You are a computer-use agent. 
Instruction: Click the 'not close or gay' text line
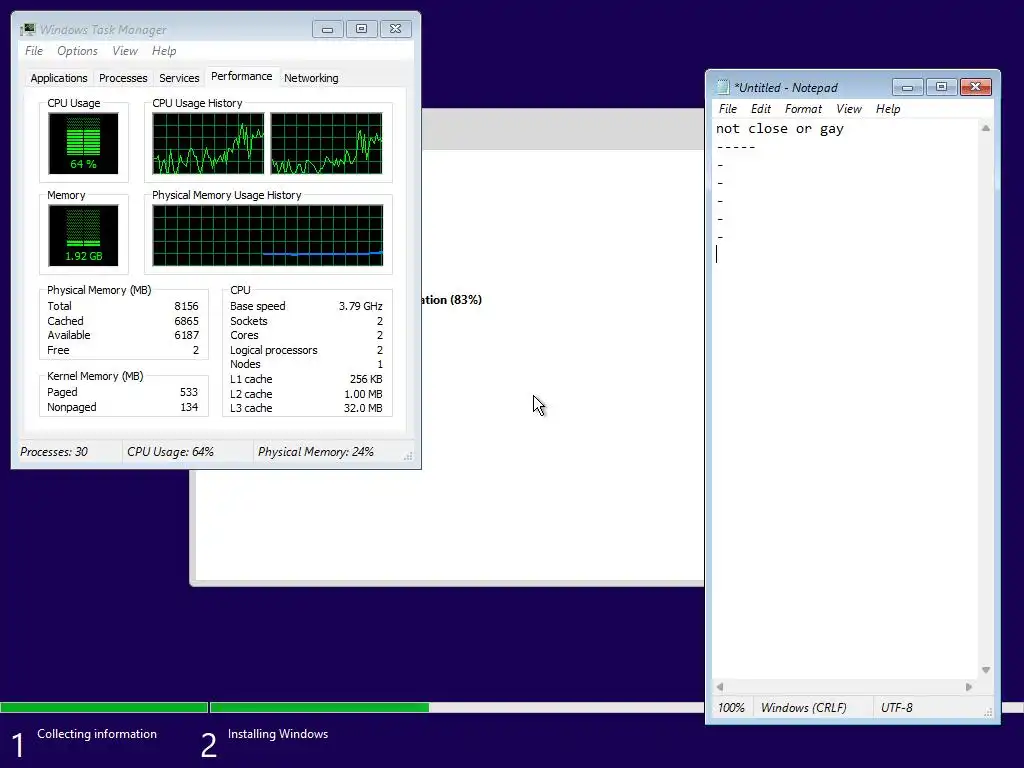click(x=780, y=129)
